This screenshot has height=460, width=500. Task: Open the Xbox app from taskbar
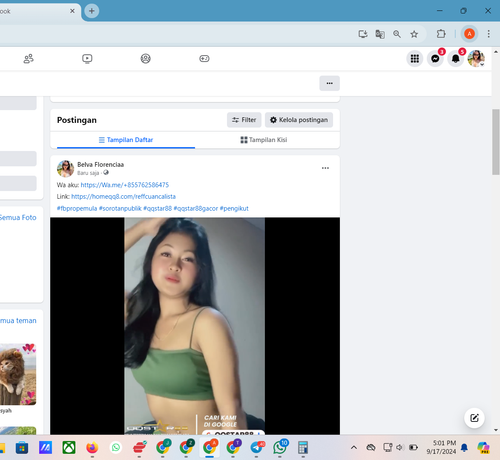69,448
